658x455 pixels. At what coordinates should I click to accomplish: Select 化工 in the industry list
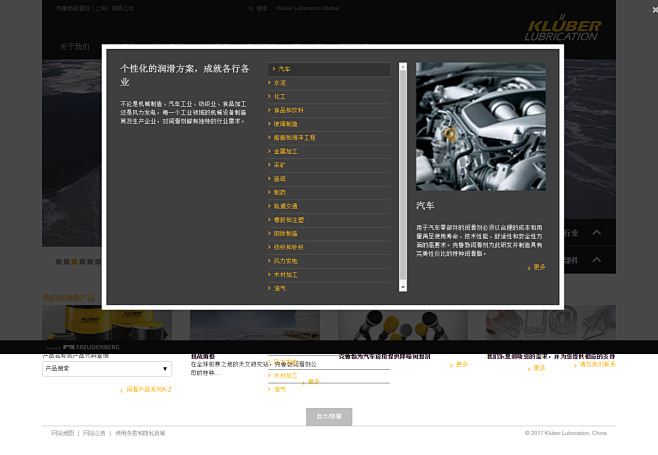(x=329, y=97)
